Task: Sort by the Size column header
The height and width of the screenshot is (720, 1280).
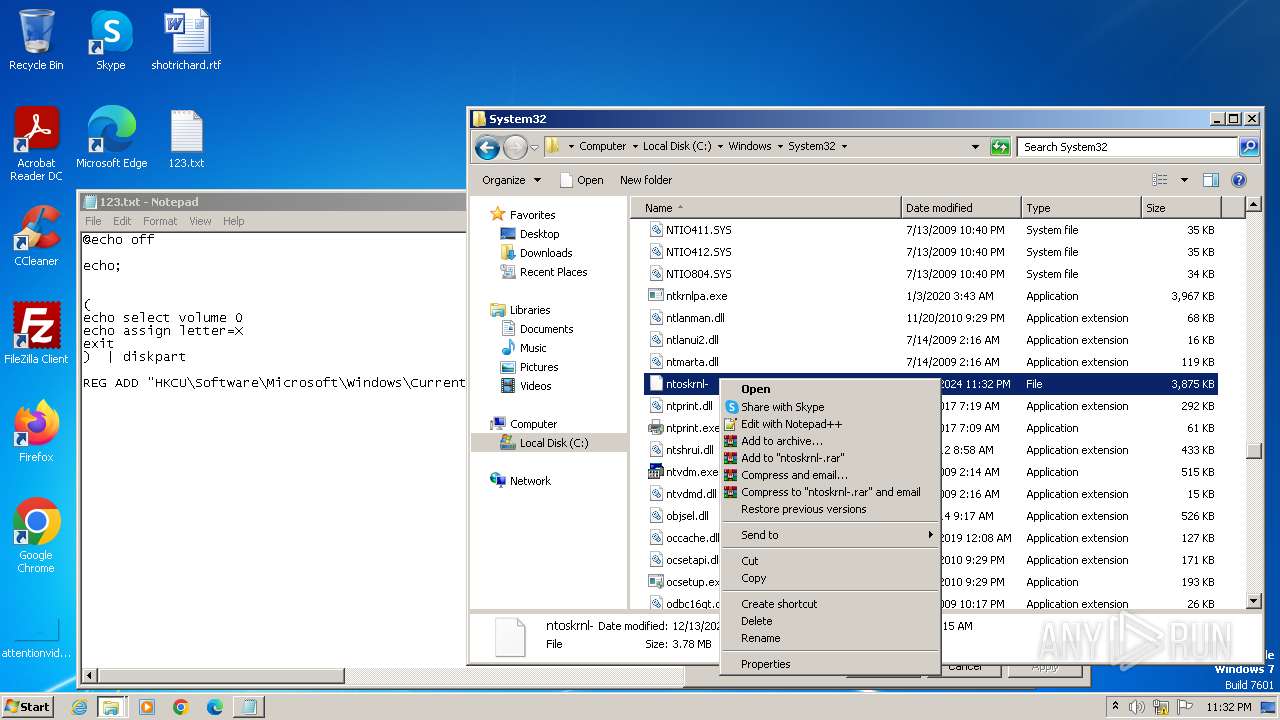Action: 1180,208
